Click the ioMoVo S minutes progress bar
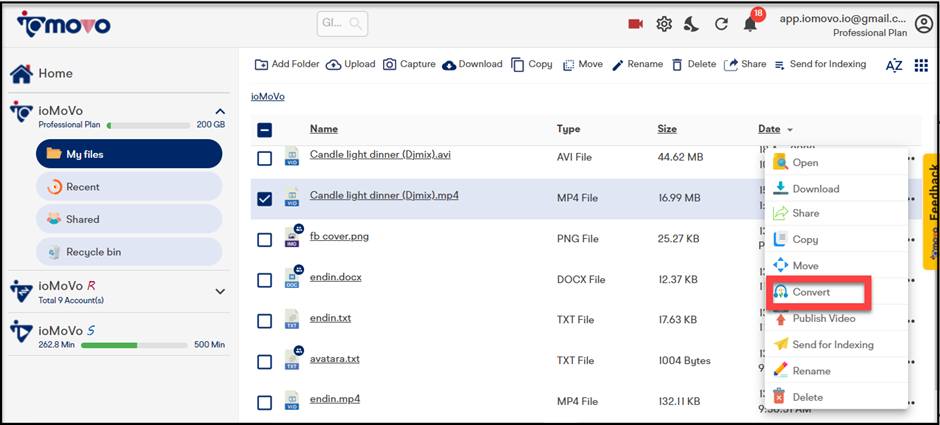This screenshot has width=940, height=425. (134, 345)
